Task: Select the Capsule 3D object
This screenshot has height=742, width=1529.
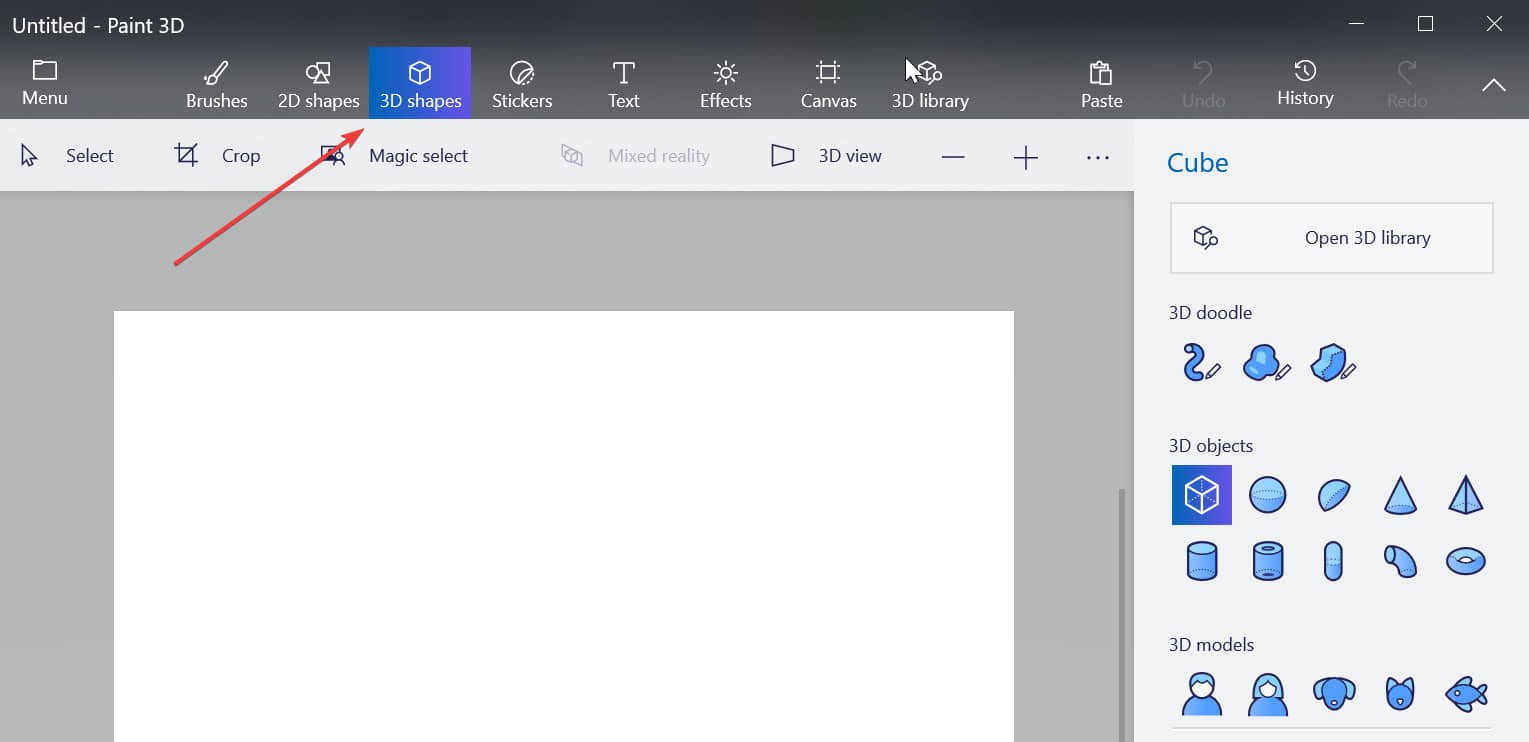Action: click(x=1334, y=561)
